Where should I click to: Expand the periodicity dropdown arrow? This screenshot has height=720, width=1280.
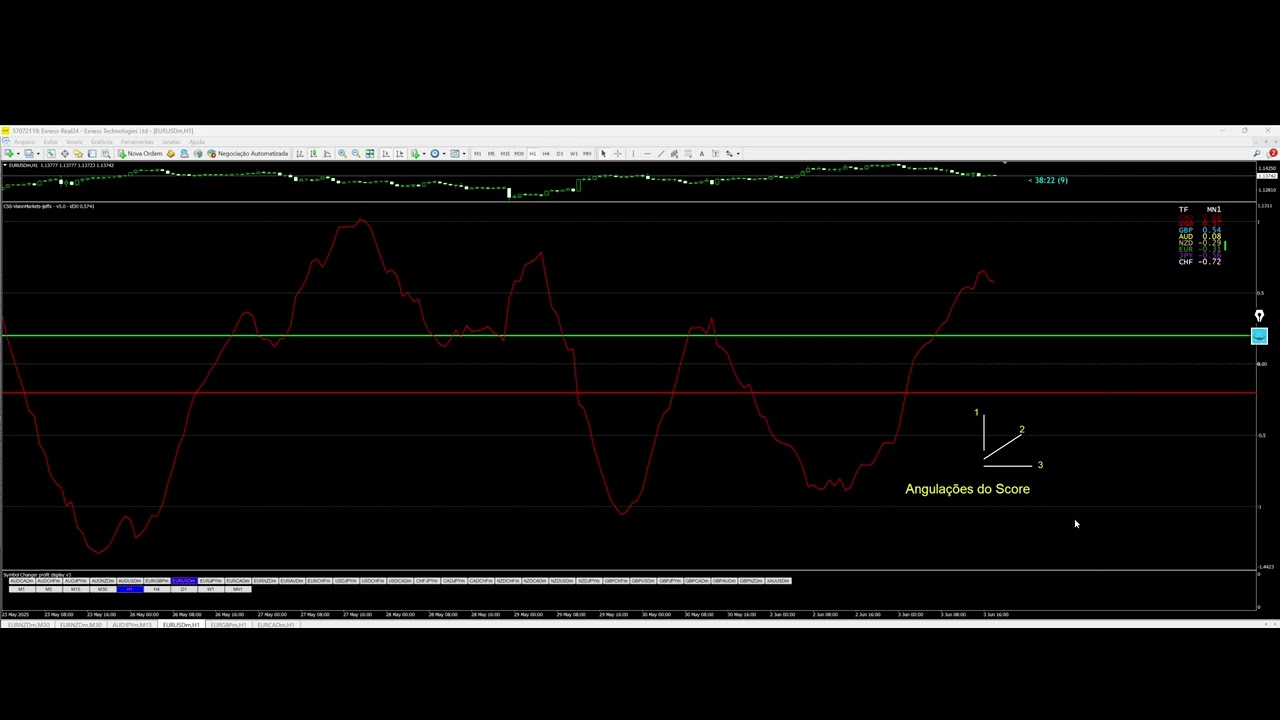(444, 154)
